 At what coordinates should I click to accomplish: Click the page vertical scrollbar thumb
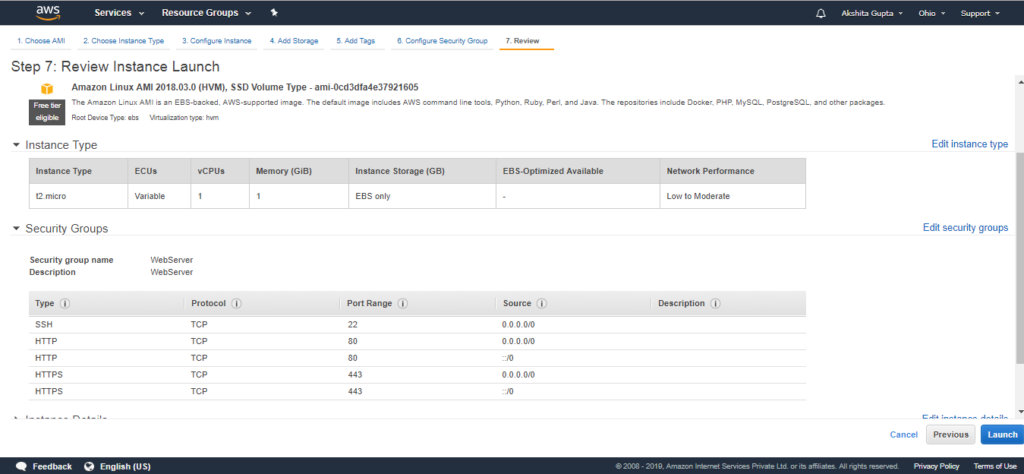pos(1019,257)
